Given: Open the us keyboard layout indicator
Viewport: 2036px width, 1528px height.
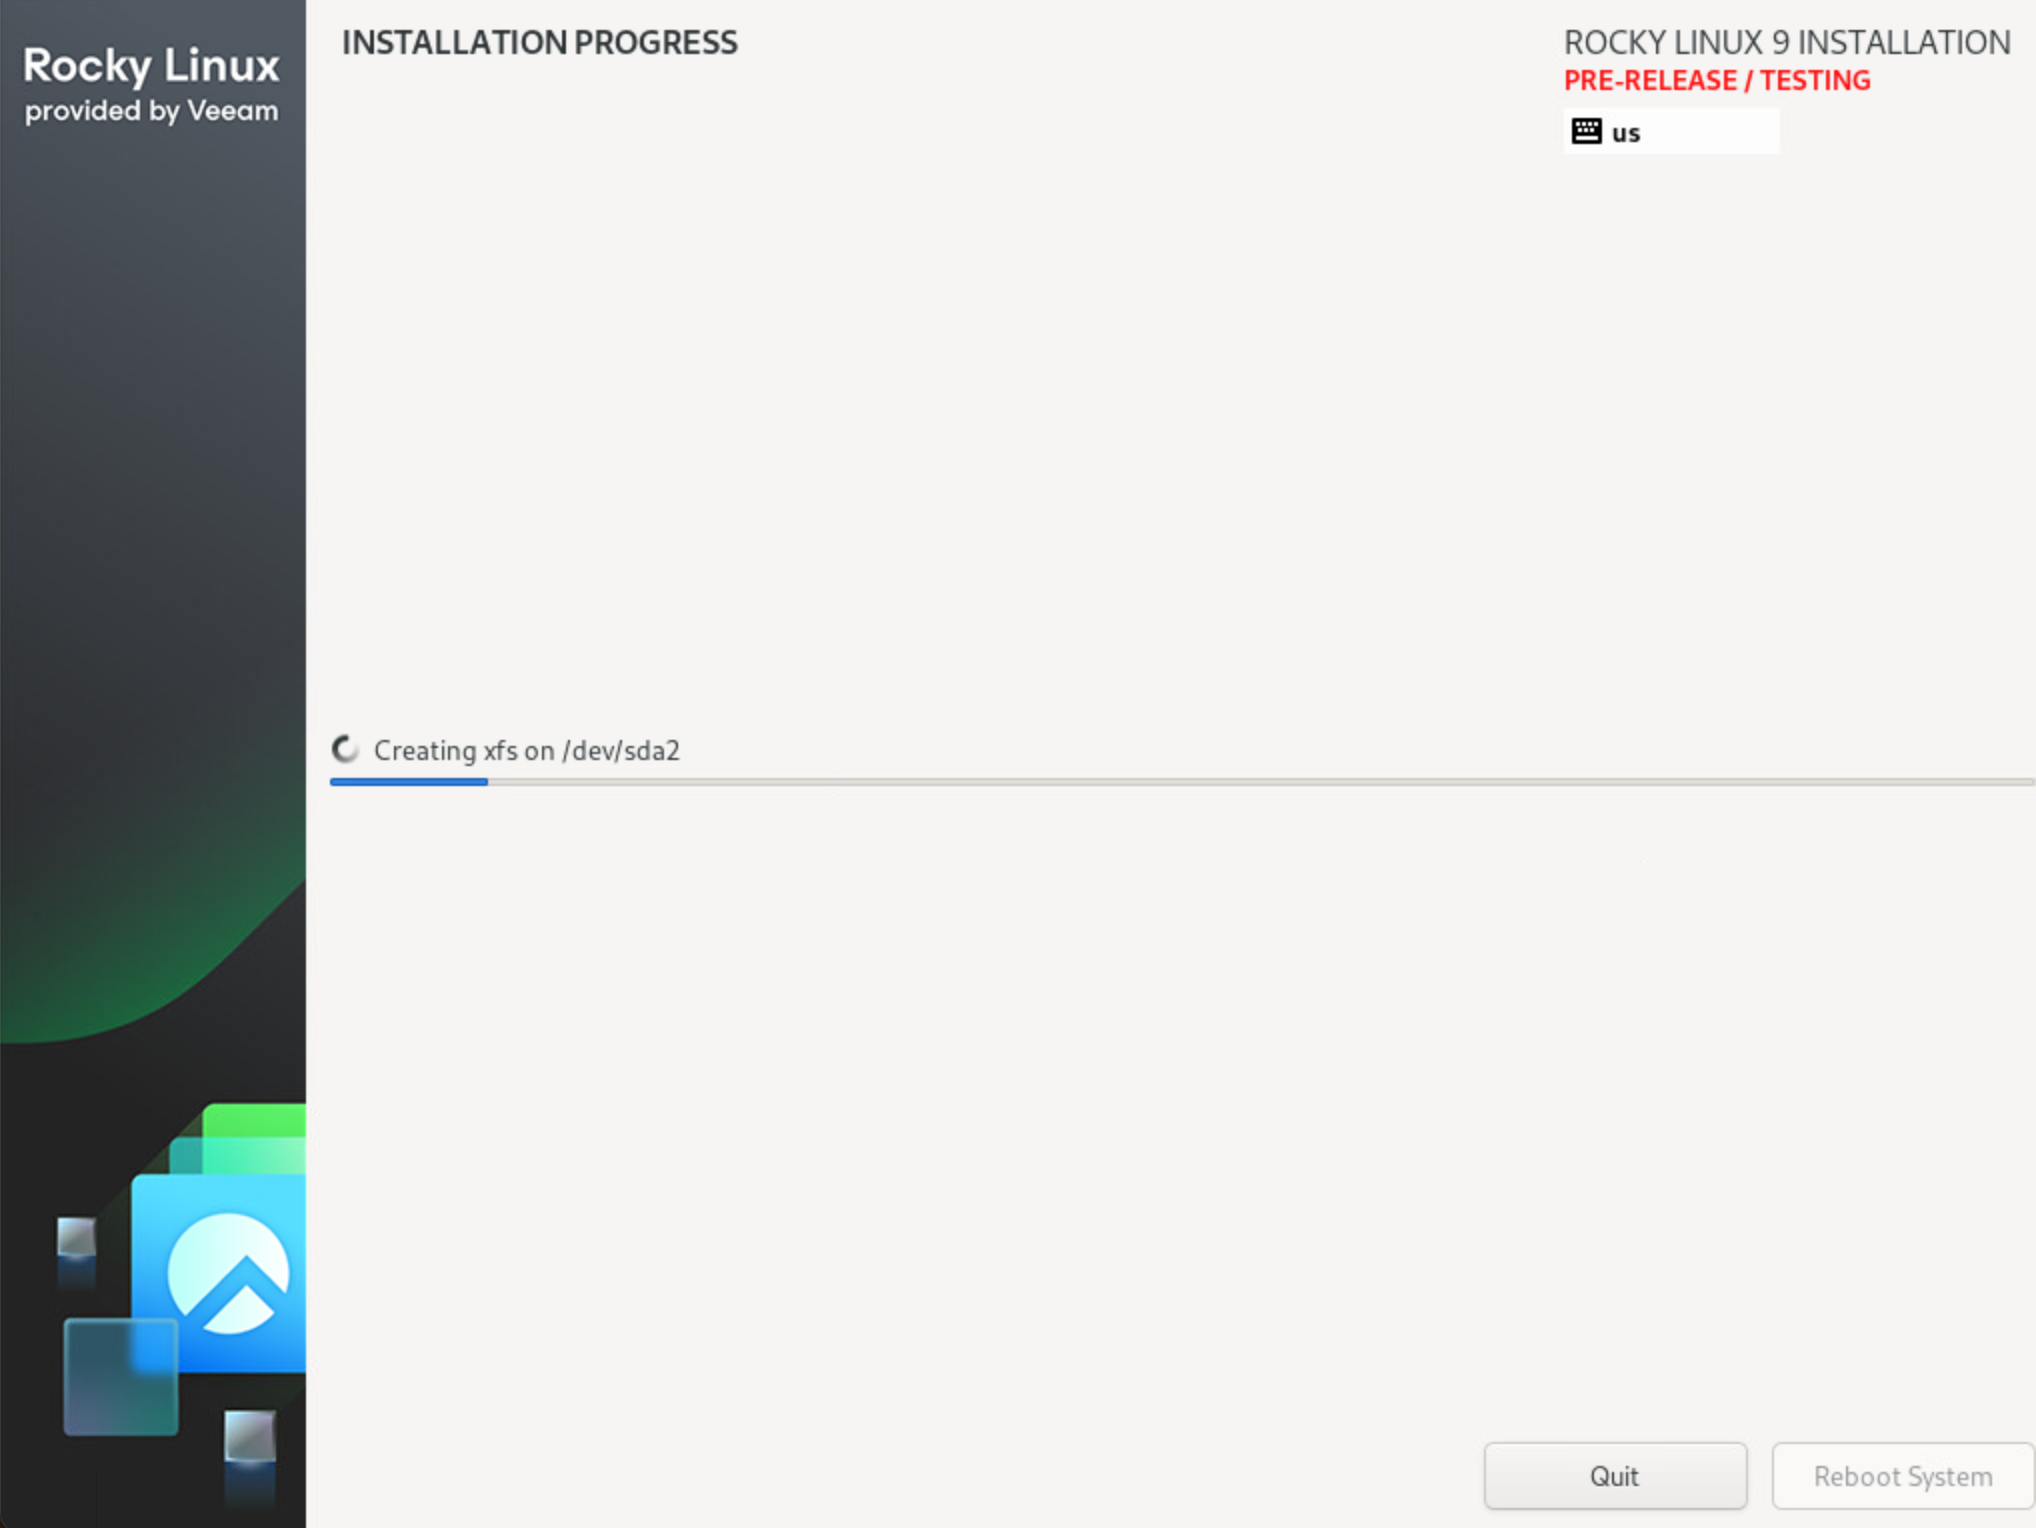Looking at the screenshot, I should 1671,132.
